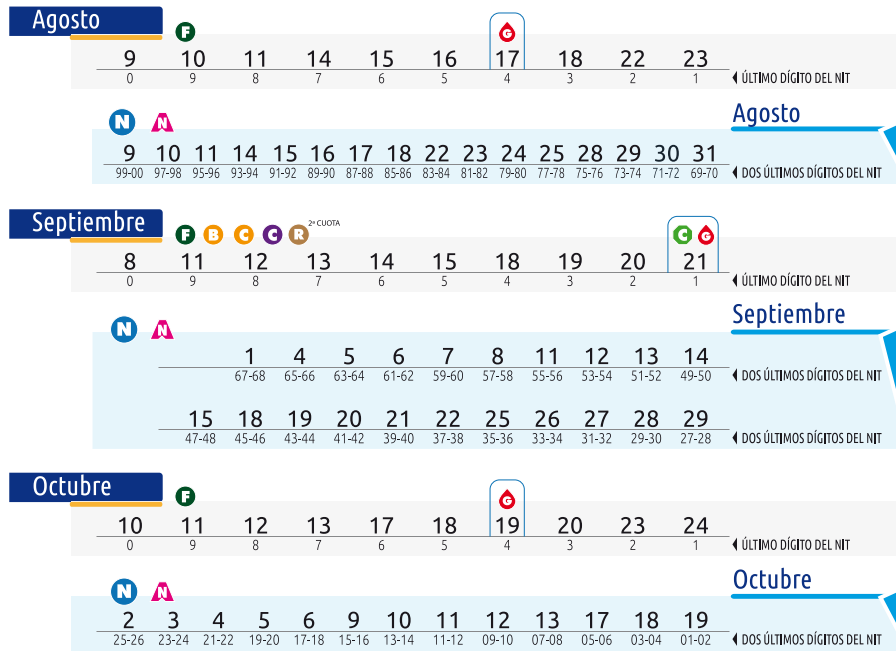Image resolution: width=896 pixels, height=660 pixels.
Task: Open the dark blue Octubre tab
Action: click(x=85, y=487)
